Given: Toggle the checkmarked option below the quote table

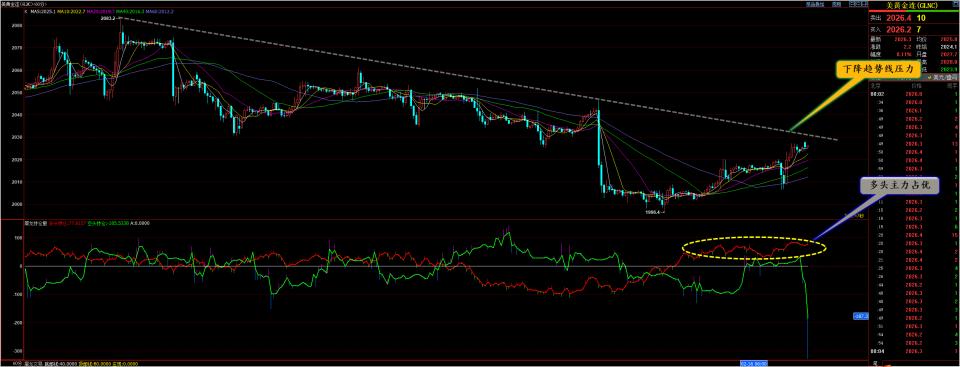Looking at the screenshot, I should [942, 77].
